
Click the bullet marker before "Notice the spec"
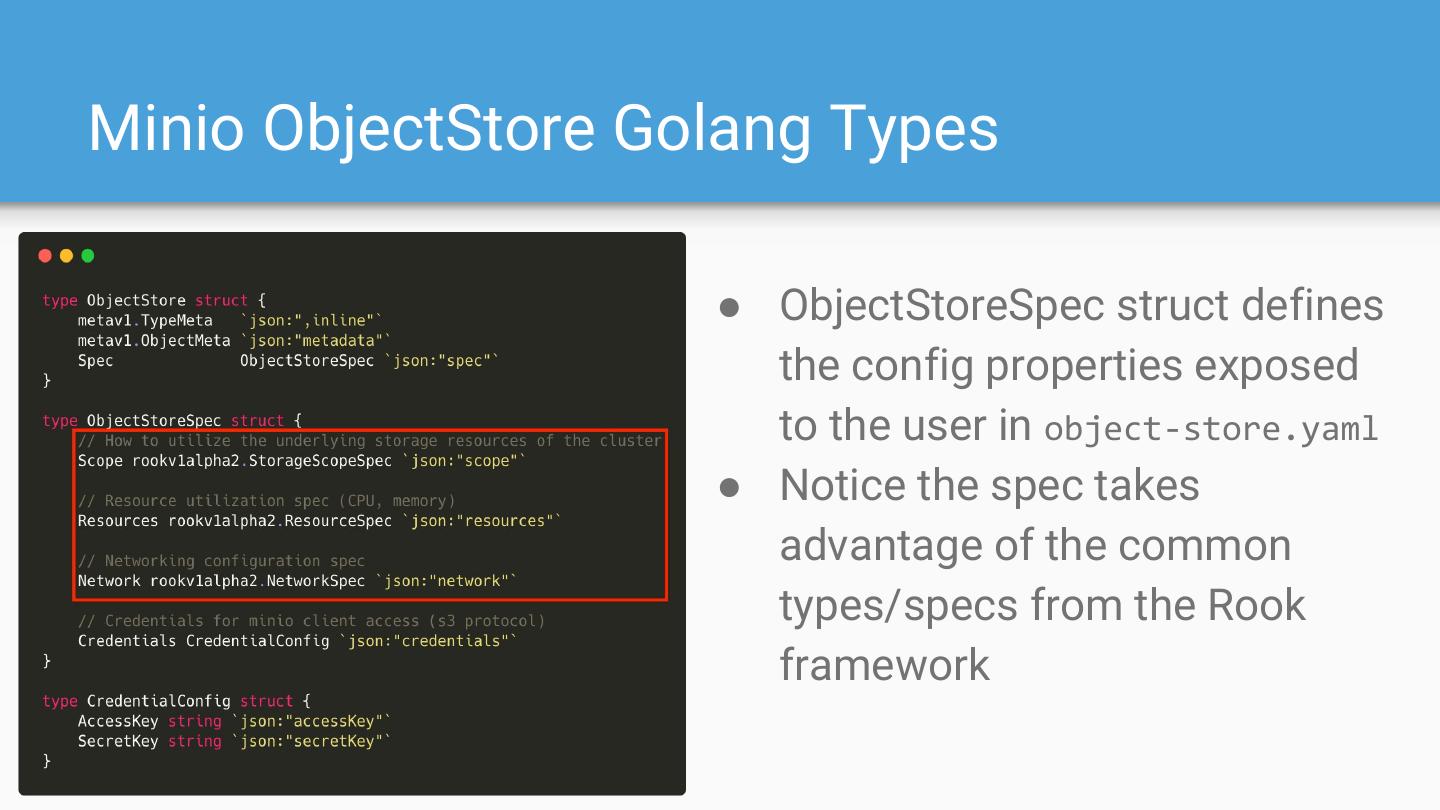pos(729,487)
